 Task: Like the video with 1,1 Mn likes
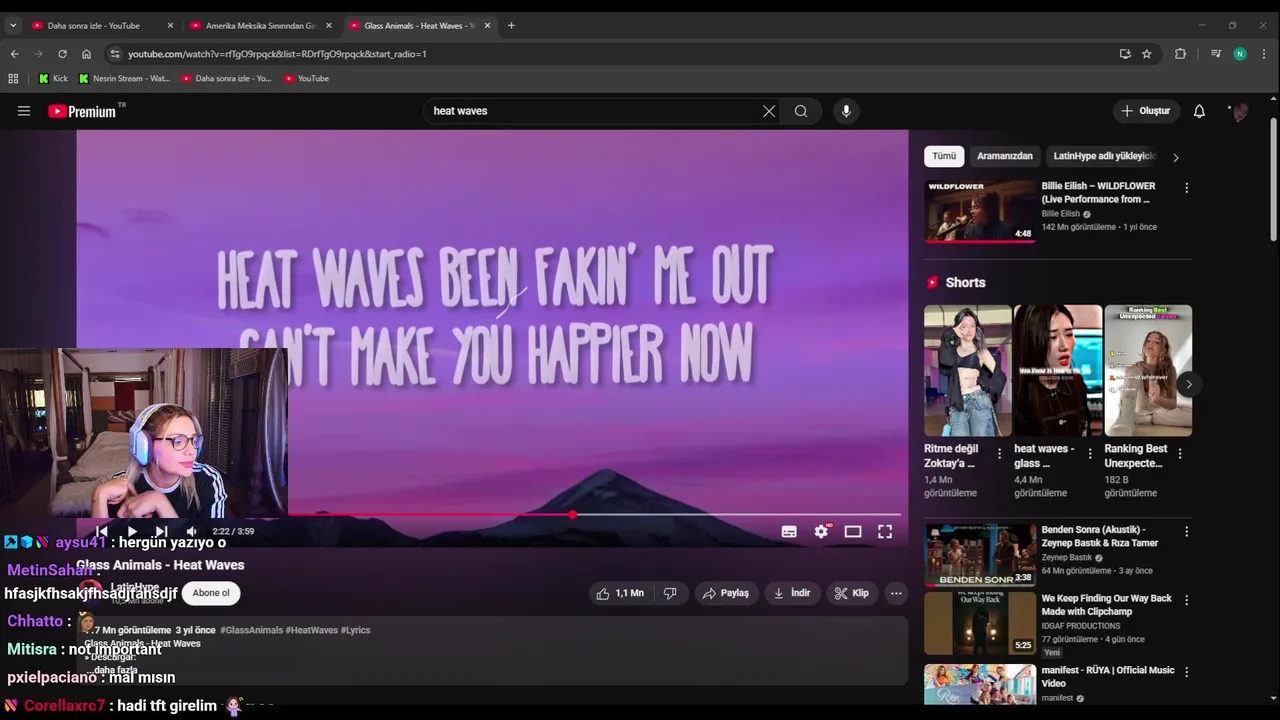620,593
